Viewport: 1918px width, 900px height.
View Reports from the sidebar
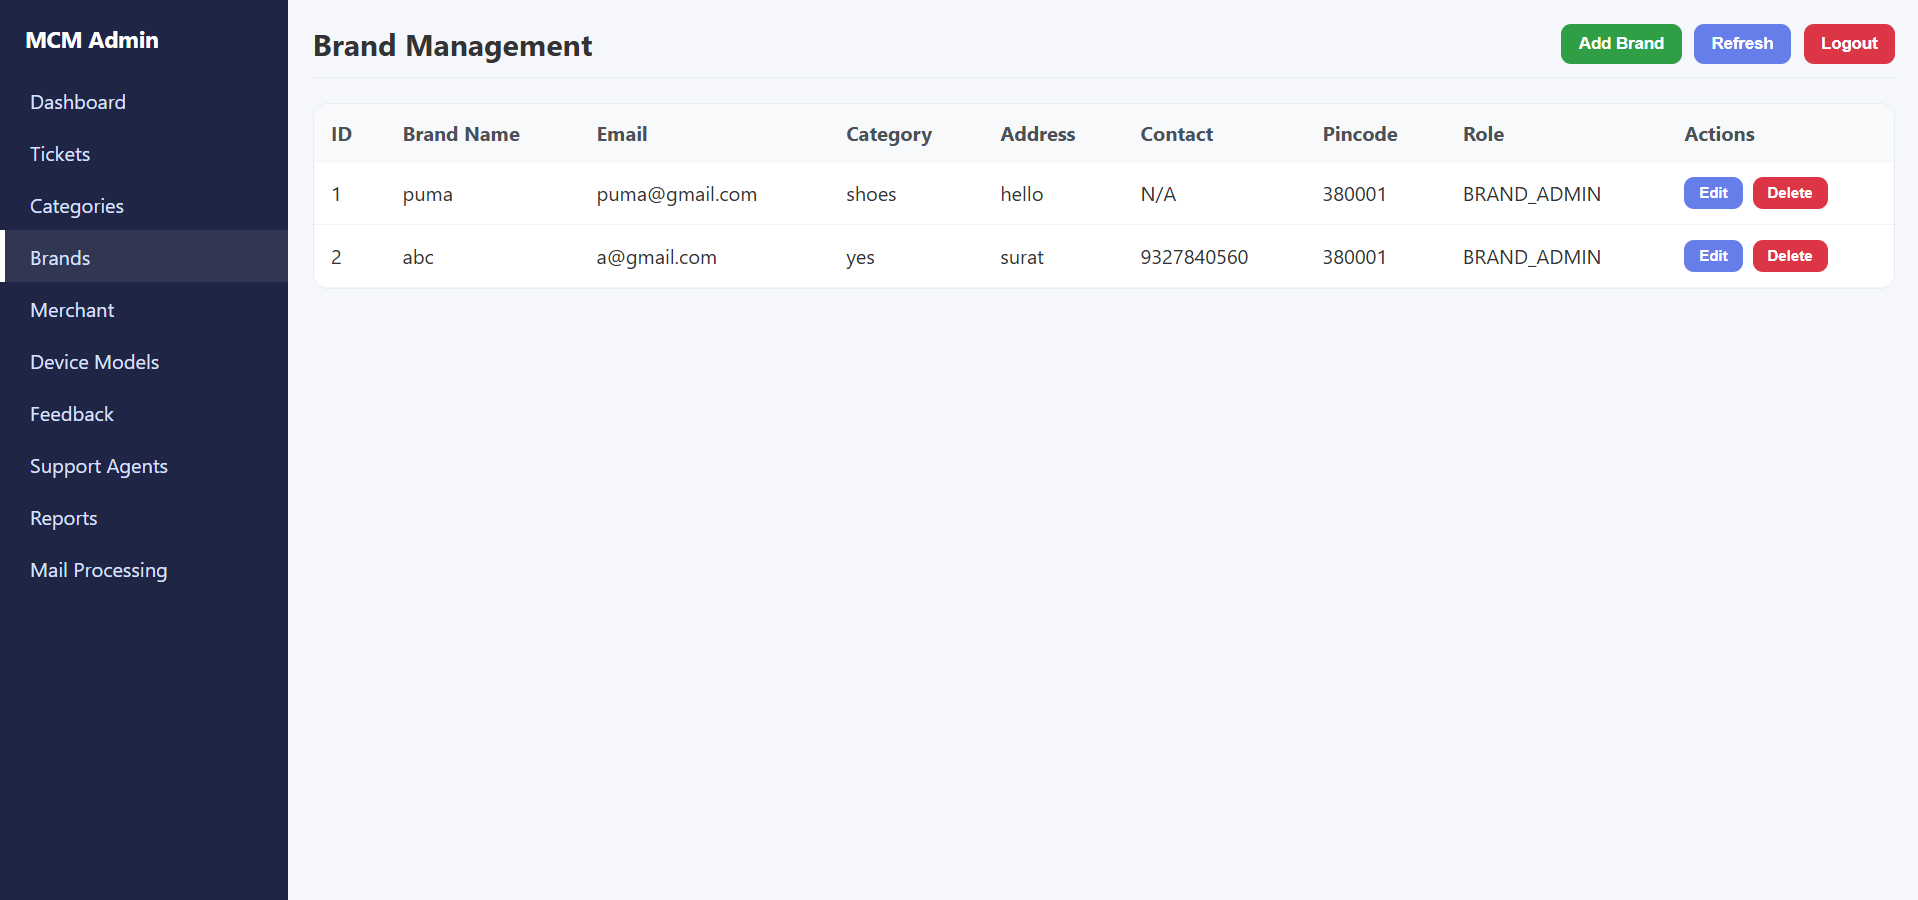click(x=64, y=518)
